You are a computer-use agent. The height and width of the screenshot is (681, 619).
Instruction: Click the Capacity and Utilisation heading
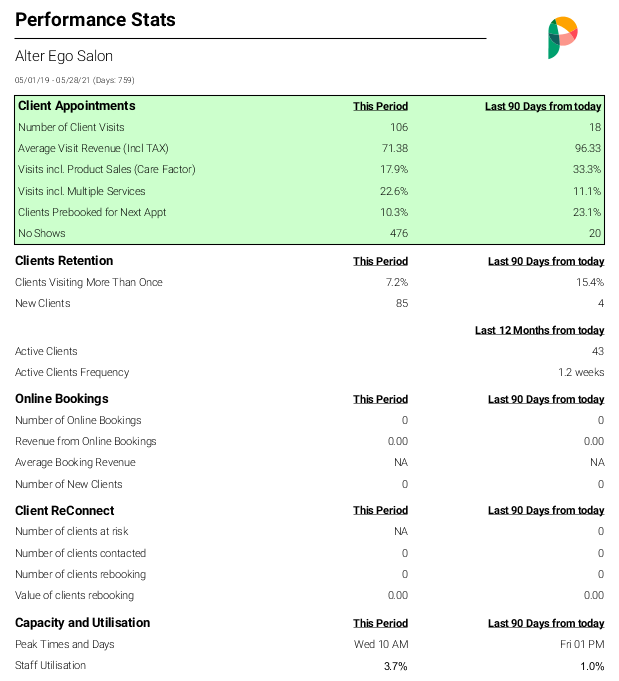click(83, 623)
